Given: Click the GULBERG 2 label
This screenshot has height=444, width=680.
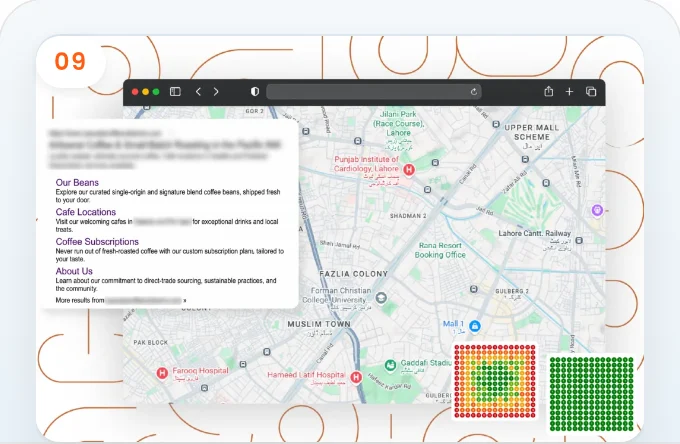Looking at the screenshot, I should pyautogui.click(x=512, y=291).
